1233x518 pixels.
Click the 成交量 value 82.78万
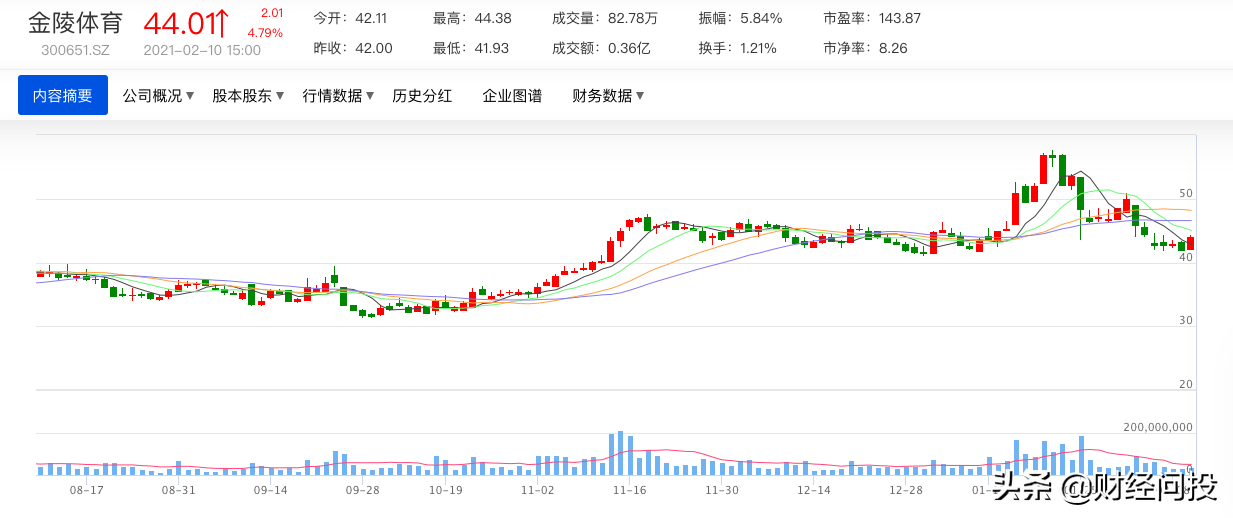coord(632,18)
